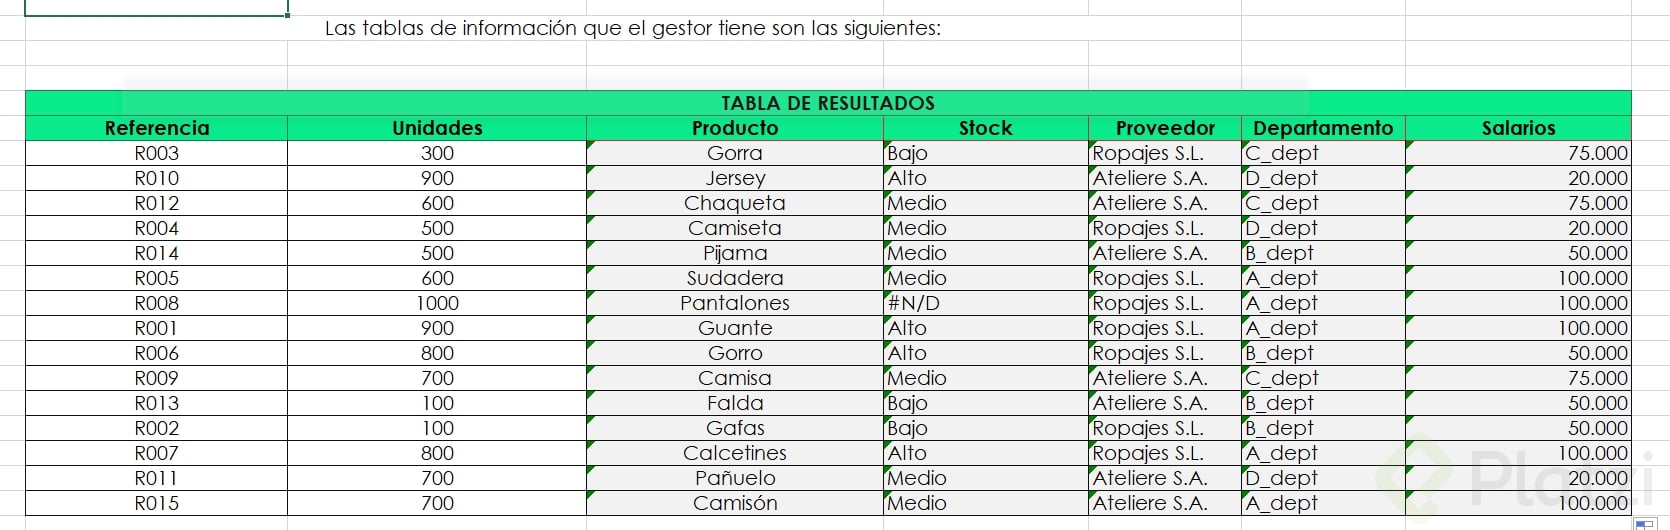Click the Salarios header cell
1670x530 pixels.
tap(1518, 128)
